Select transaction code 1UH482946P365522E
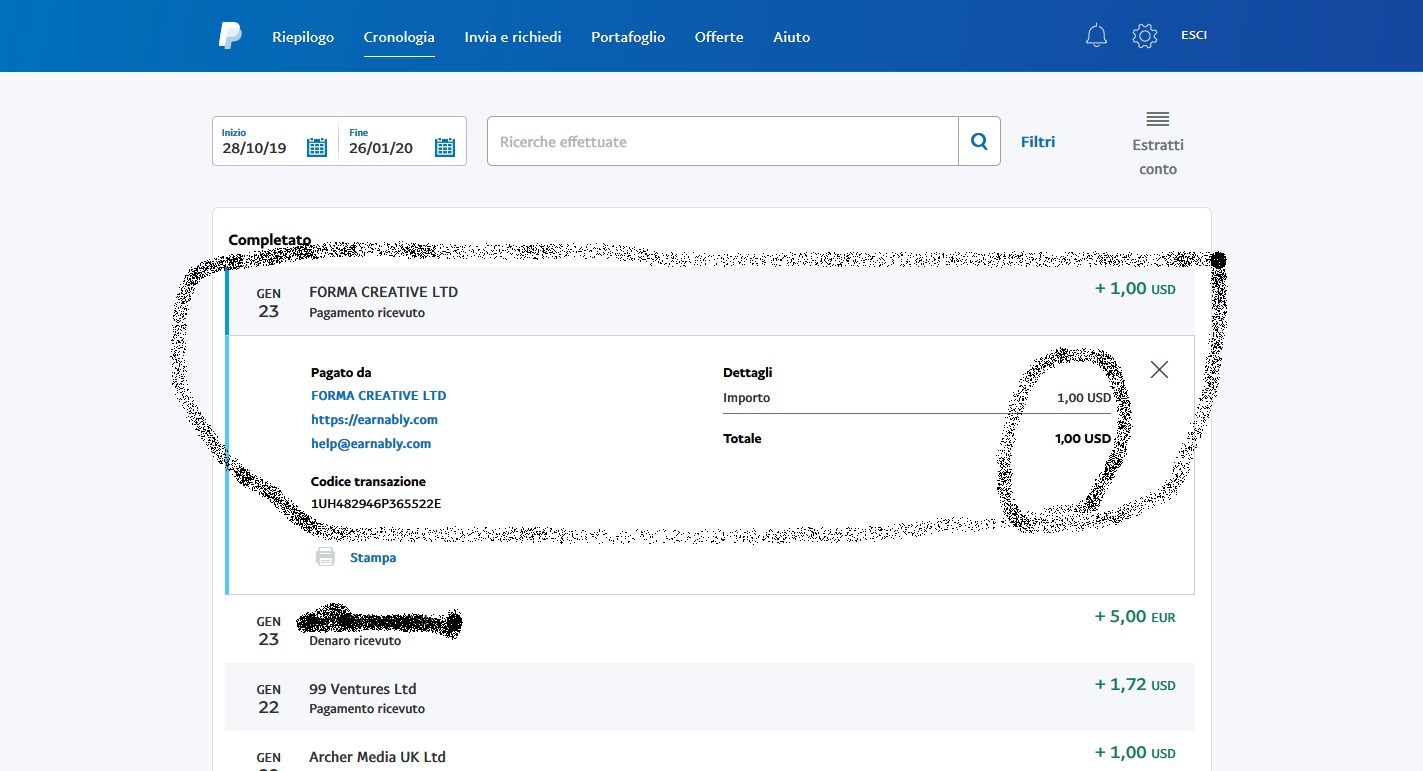Viewport: 1423px width, 771px height. (376, 503)
